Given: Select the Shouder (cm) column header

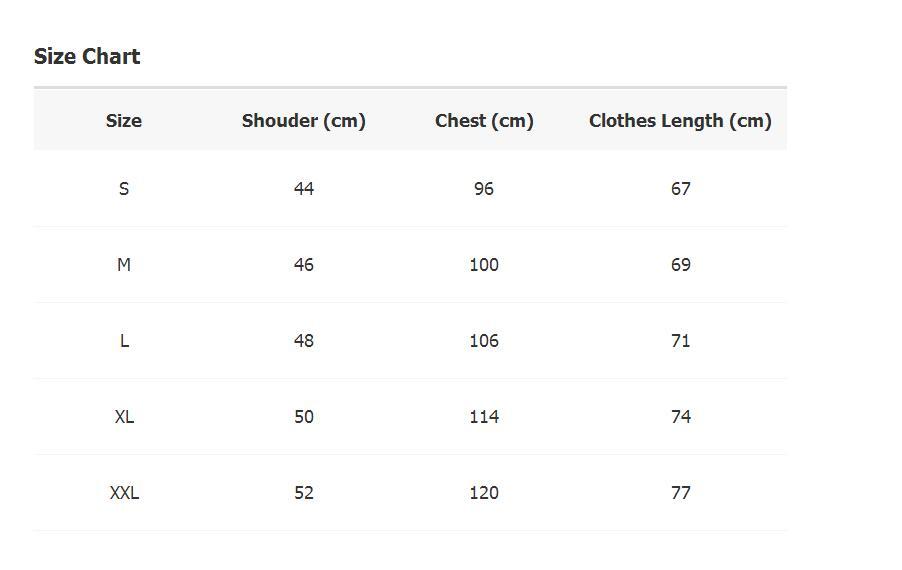Looking at the screenshot, I should tap(304, 121).
